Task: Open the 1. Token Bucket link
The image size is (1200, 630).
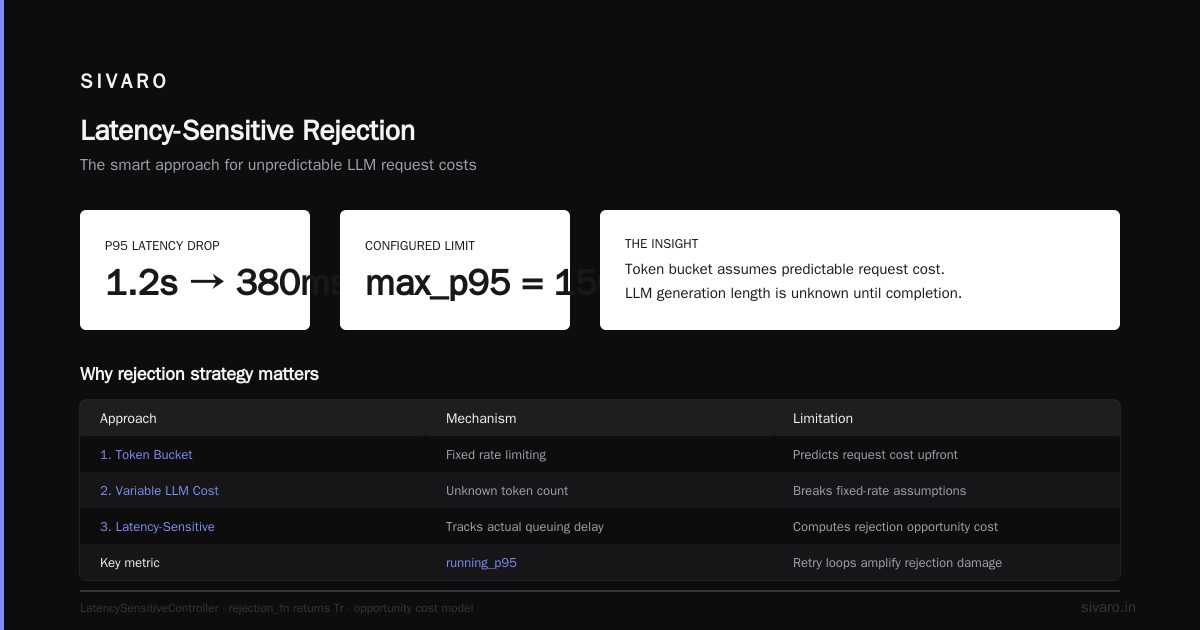Action: [x=146, y=454]
